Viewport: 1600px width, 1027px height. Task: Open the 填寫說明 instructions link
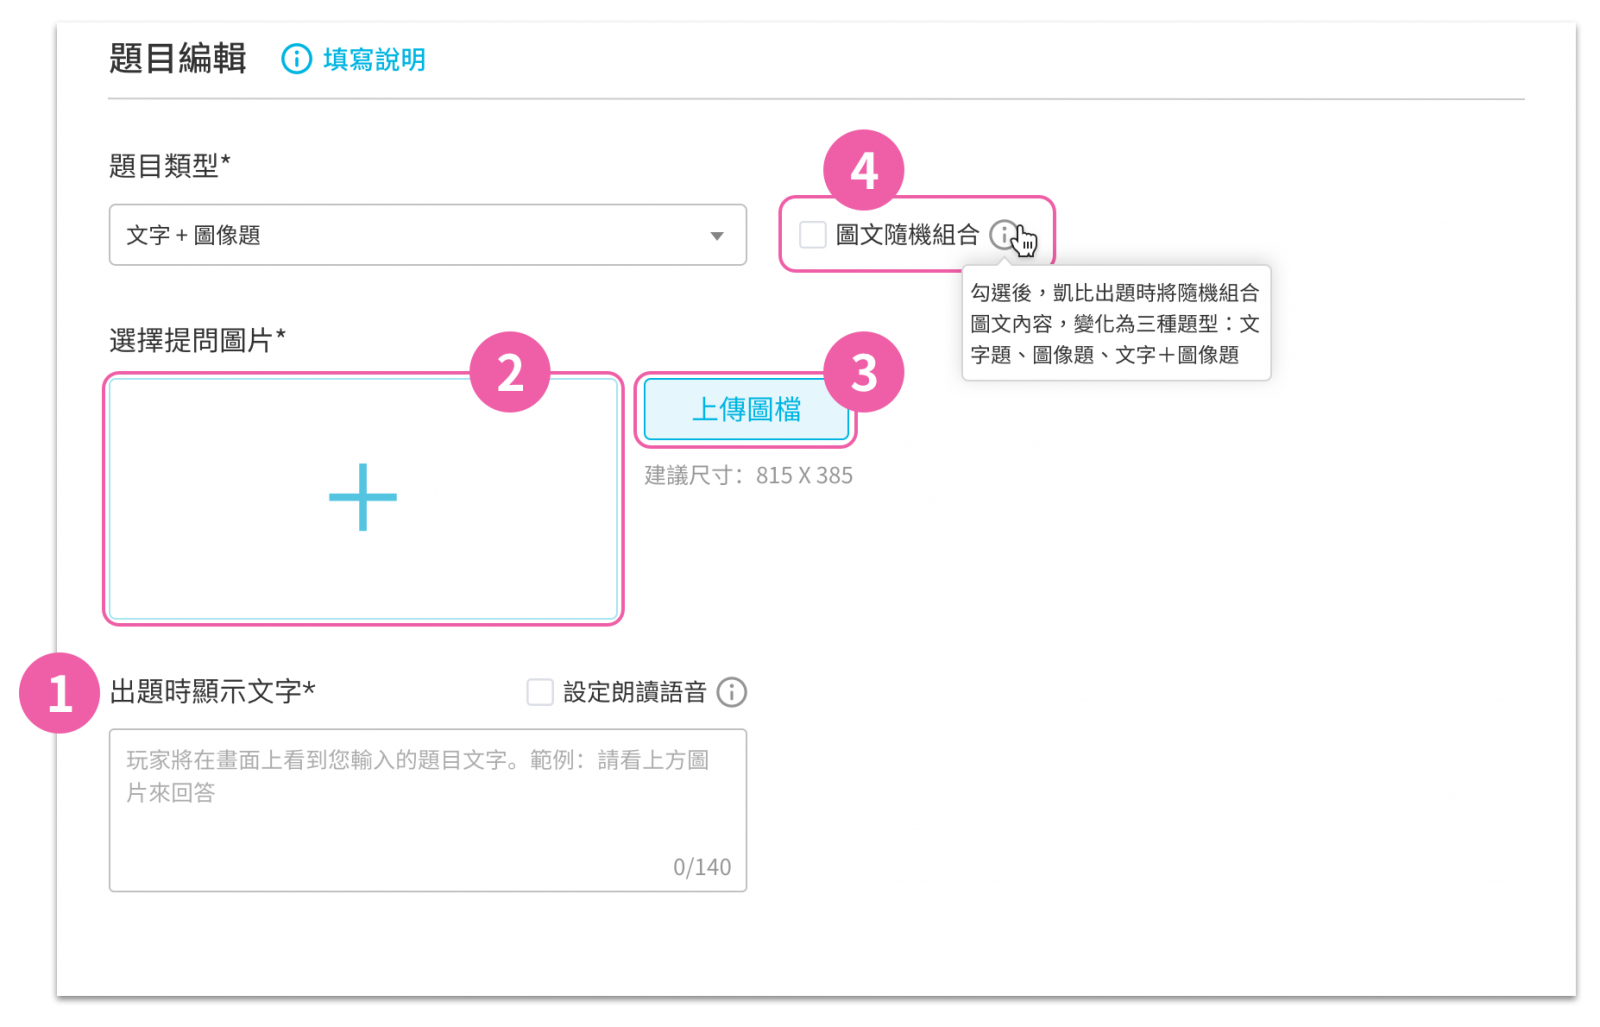374,59
